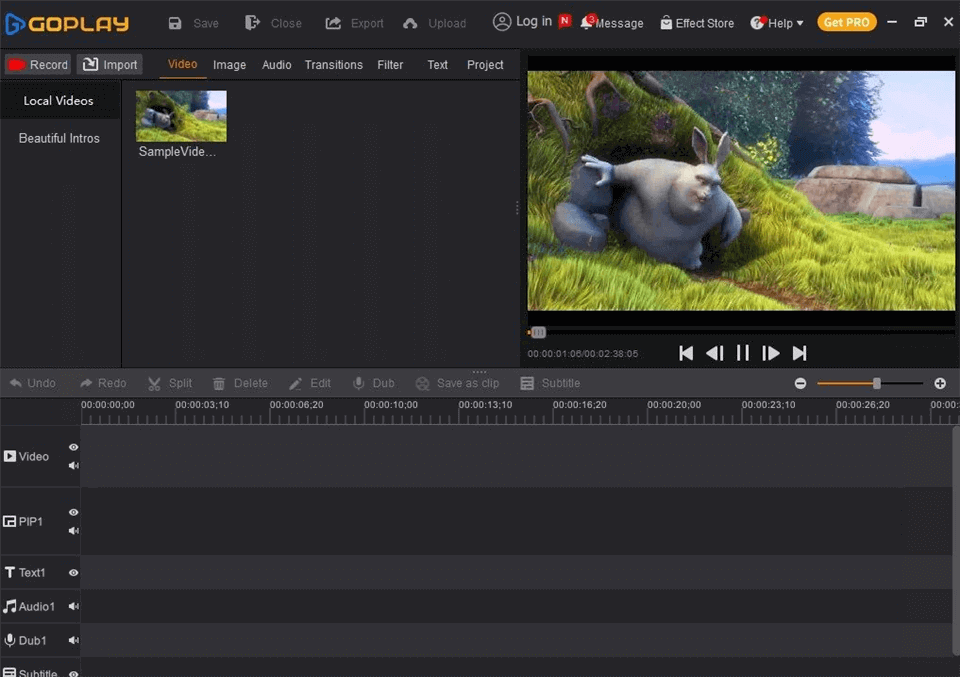Delete the selected clip with trash icon
The width and height of the screenshot is (960, 677).
(x=240, y=383)
